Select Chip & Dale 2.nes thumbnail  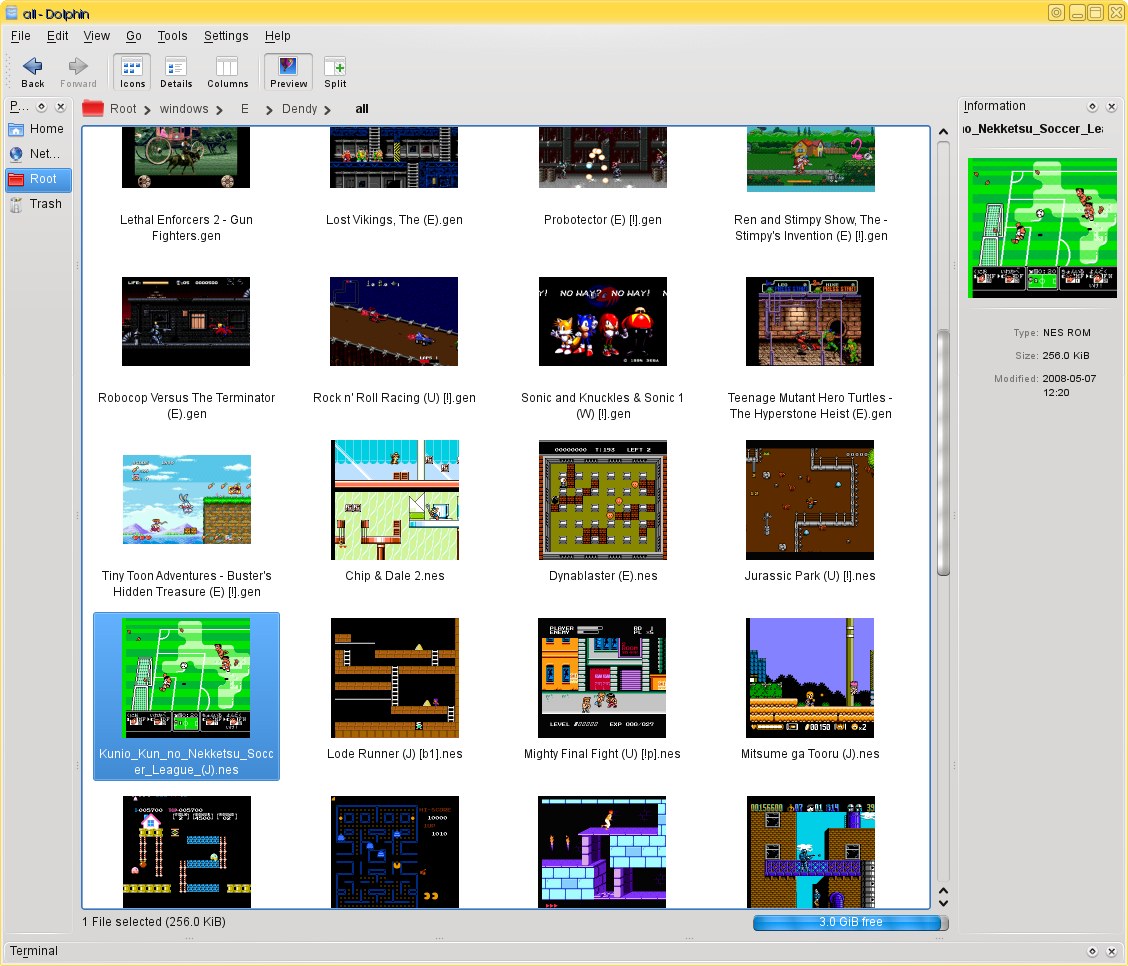pos(395,500)
